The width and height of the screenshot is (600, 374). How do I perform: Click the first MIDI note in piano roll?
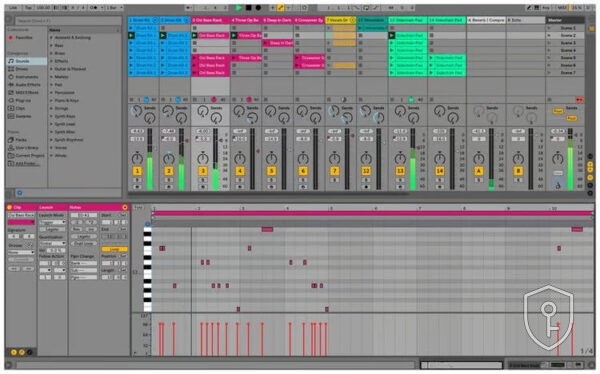tap(162, 248)
